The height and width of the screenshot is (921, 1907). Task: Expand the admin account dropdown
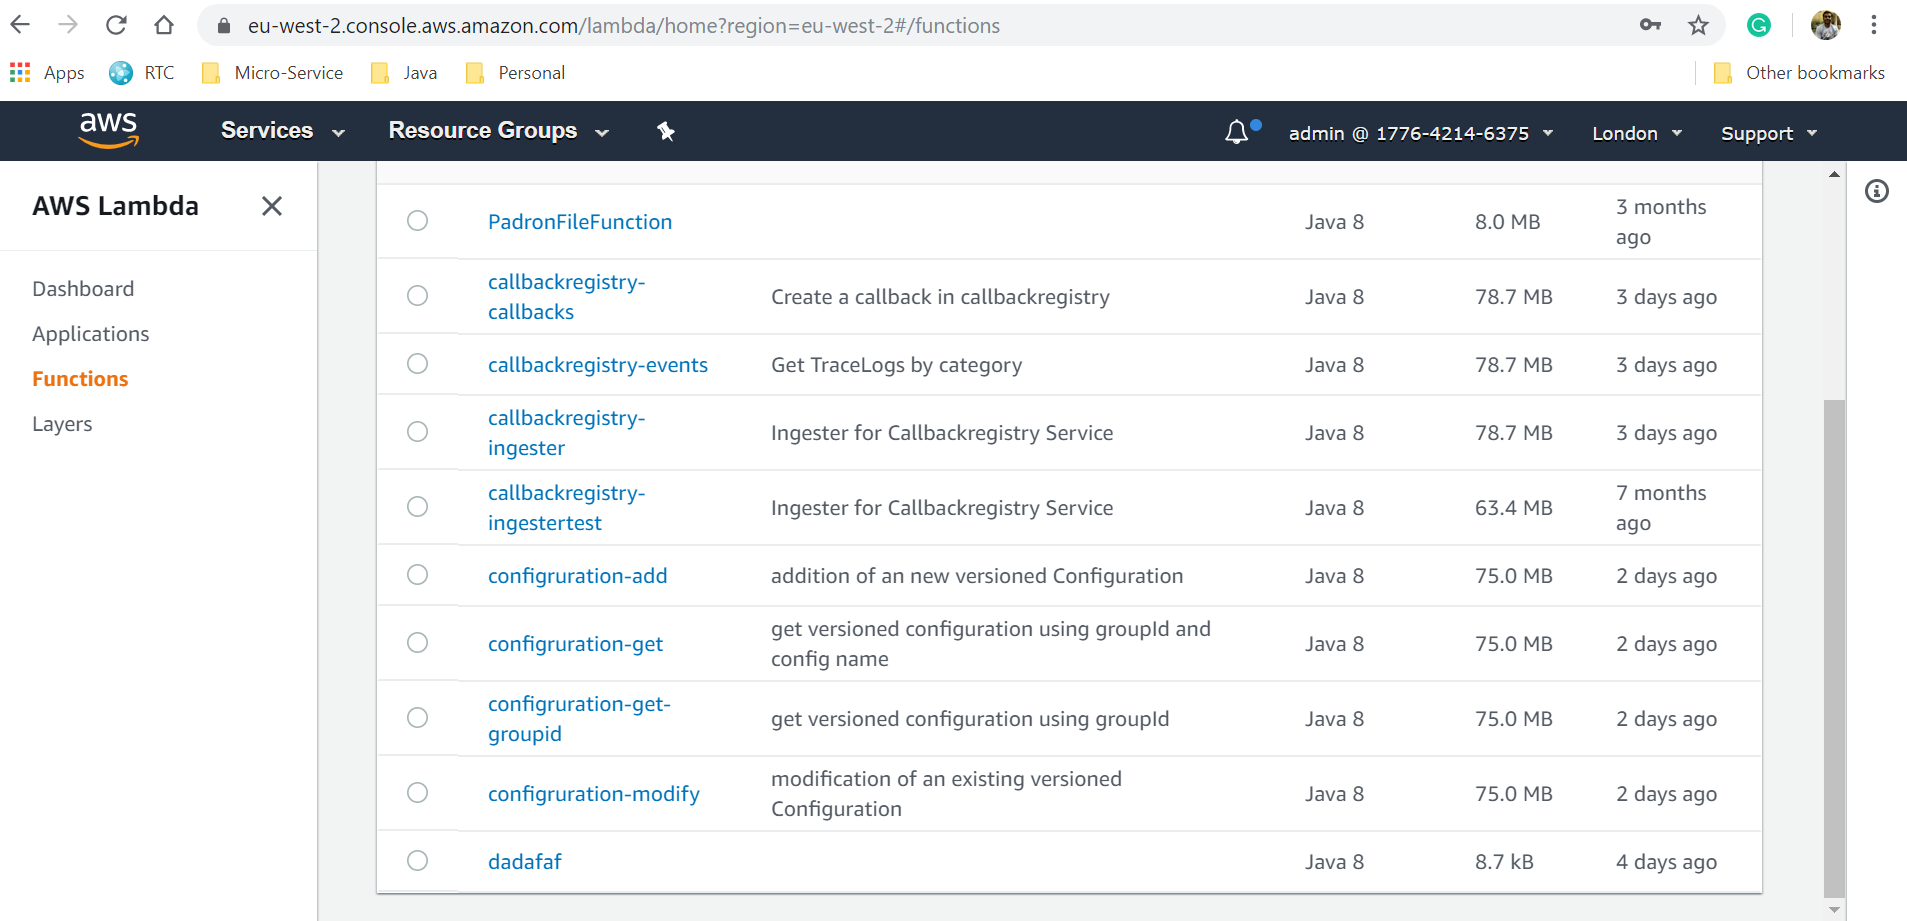point(1420,133)
